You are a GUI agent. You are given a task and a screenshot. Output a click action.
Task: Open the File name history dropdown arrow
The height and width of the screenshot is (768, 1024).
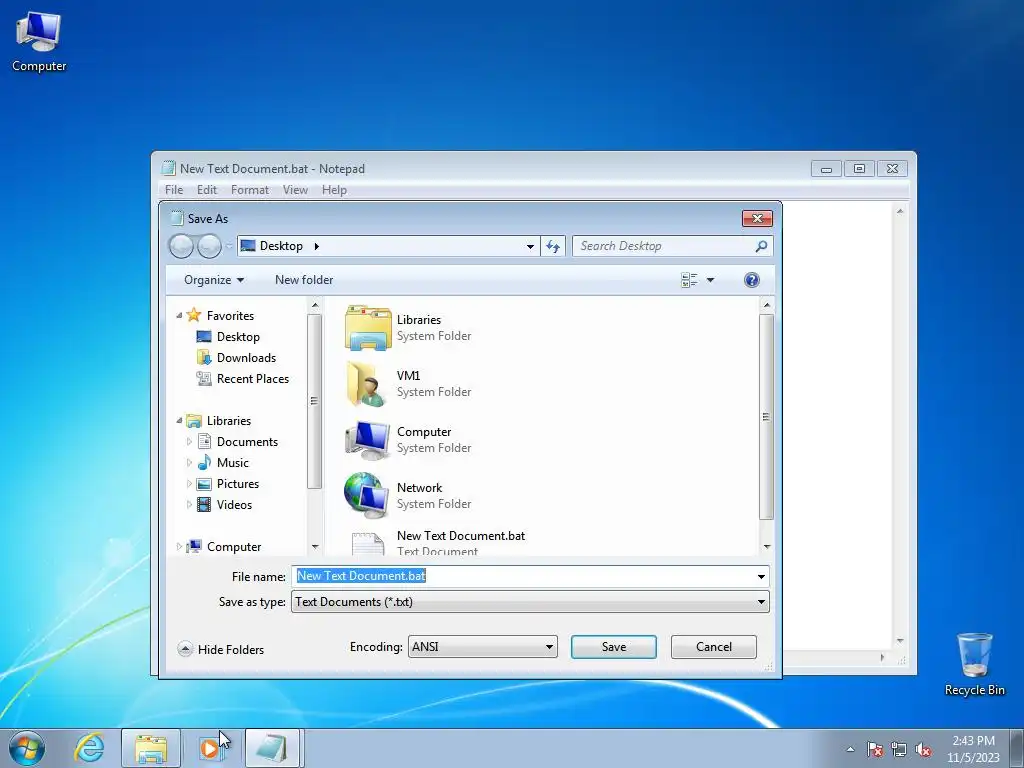[x=761, y=576]
